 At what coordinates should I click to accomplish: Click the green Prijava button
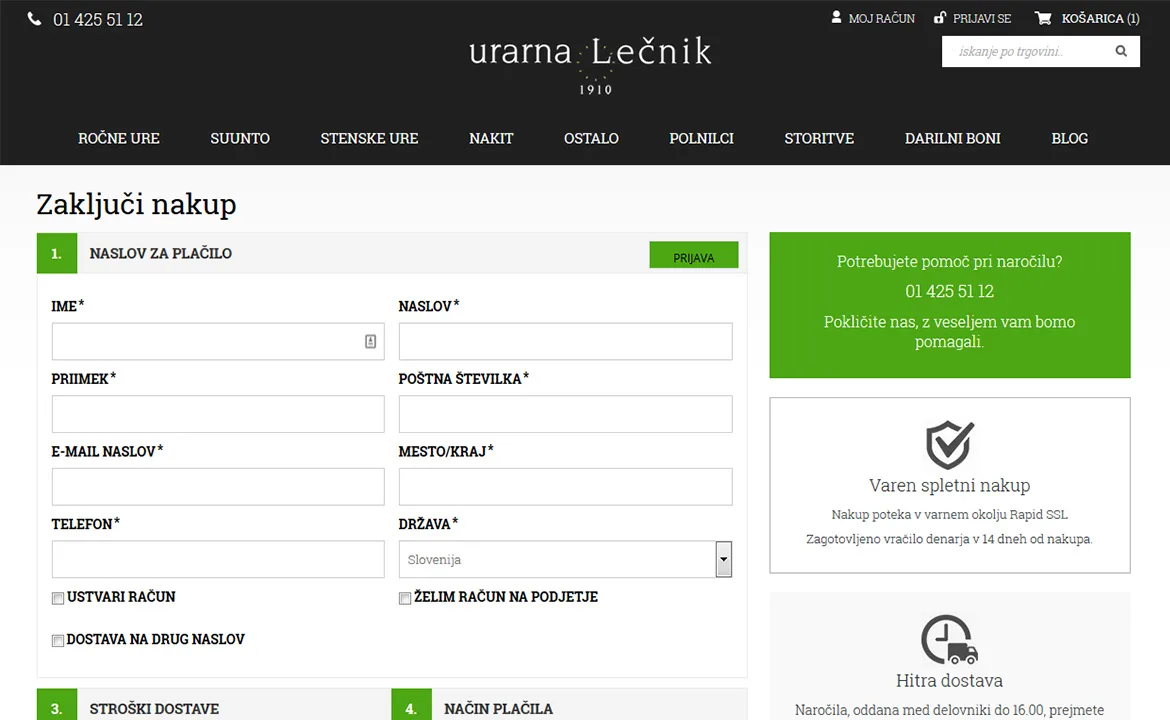tap(693, 255)
